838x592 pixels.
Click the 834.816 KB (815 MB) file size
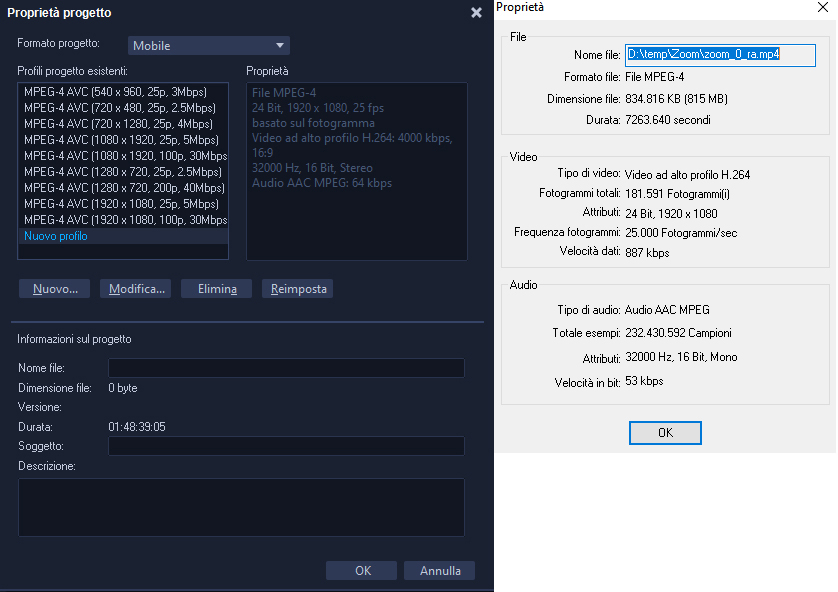[677, 99]
